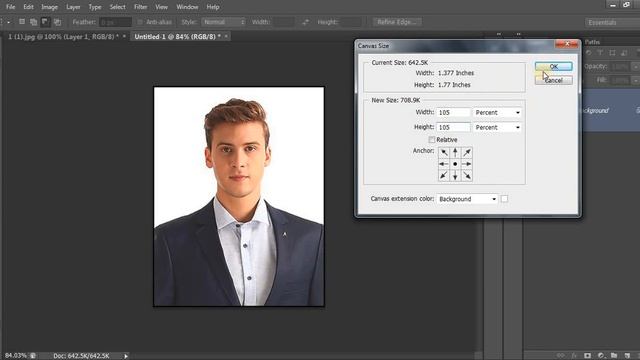Click the new Width input field
Image resolution: width=640 pixels, height=360 pixels.
[453, 112]
